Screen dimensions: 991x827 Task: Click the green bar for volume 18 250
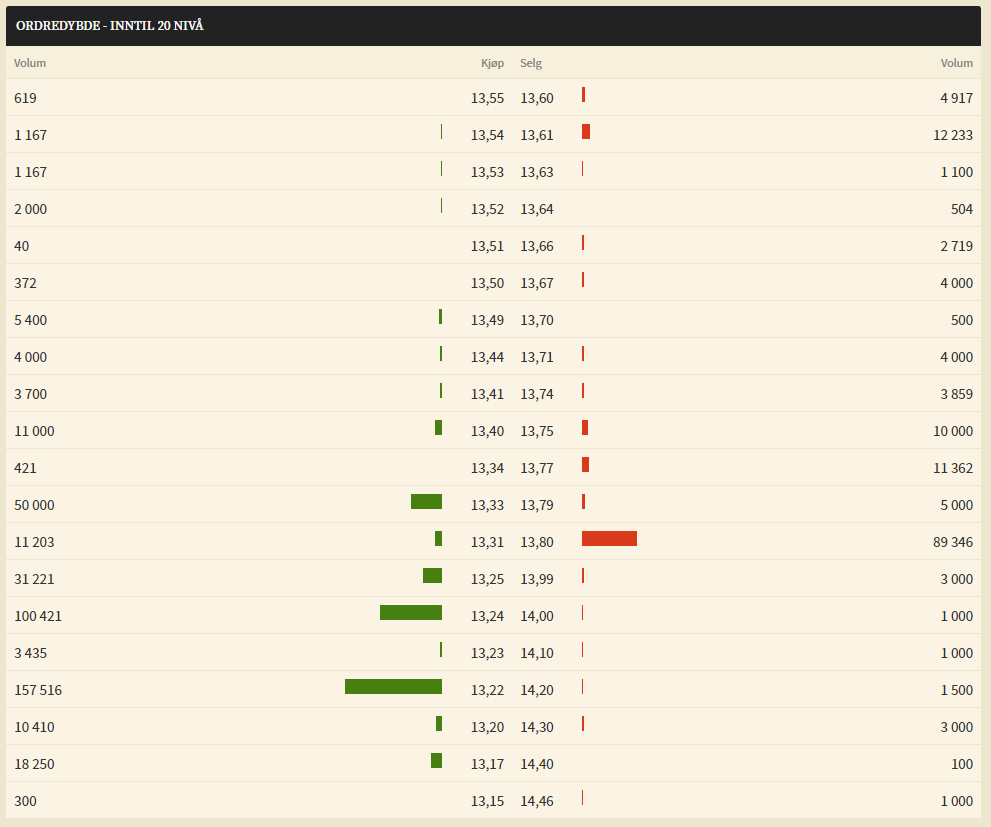(x=436, y=761)
